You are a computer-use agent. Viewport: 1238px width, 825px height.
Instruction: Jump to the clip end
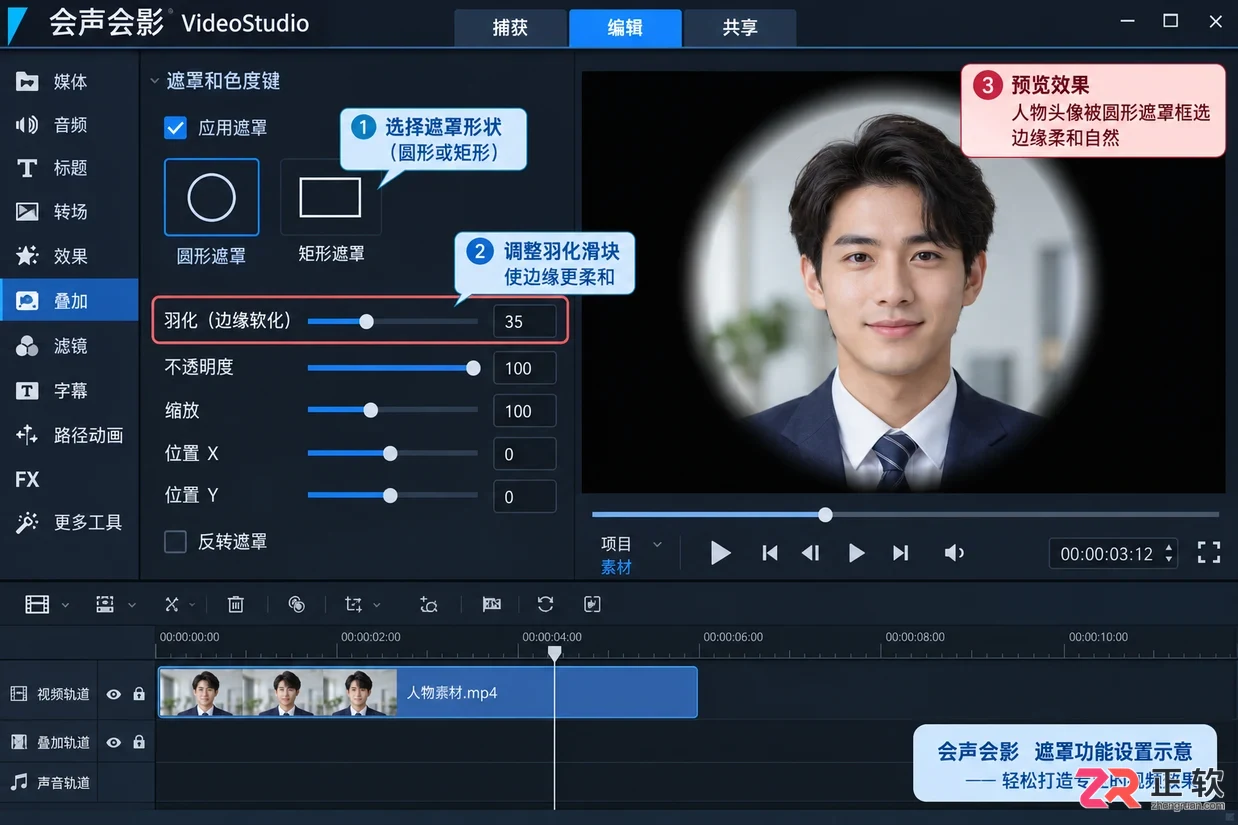[900, 553]
